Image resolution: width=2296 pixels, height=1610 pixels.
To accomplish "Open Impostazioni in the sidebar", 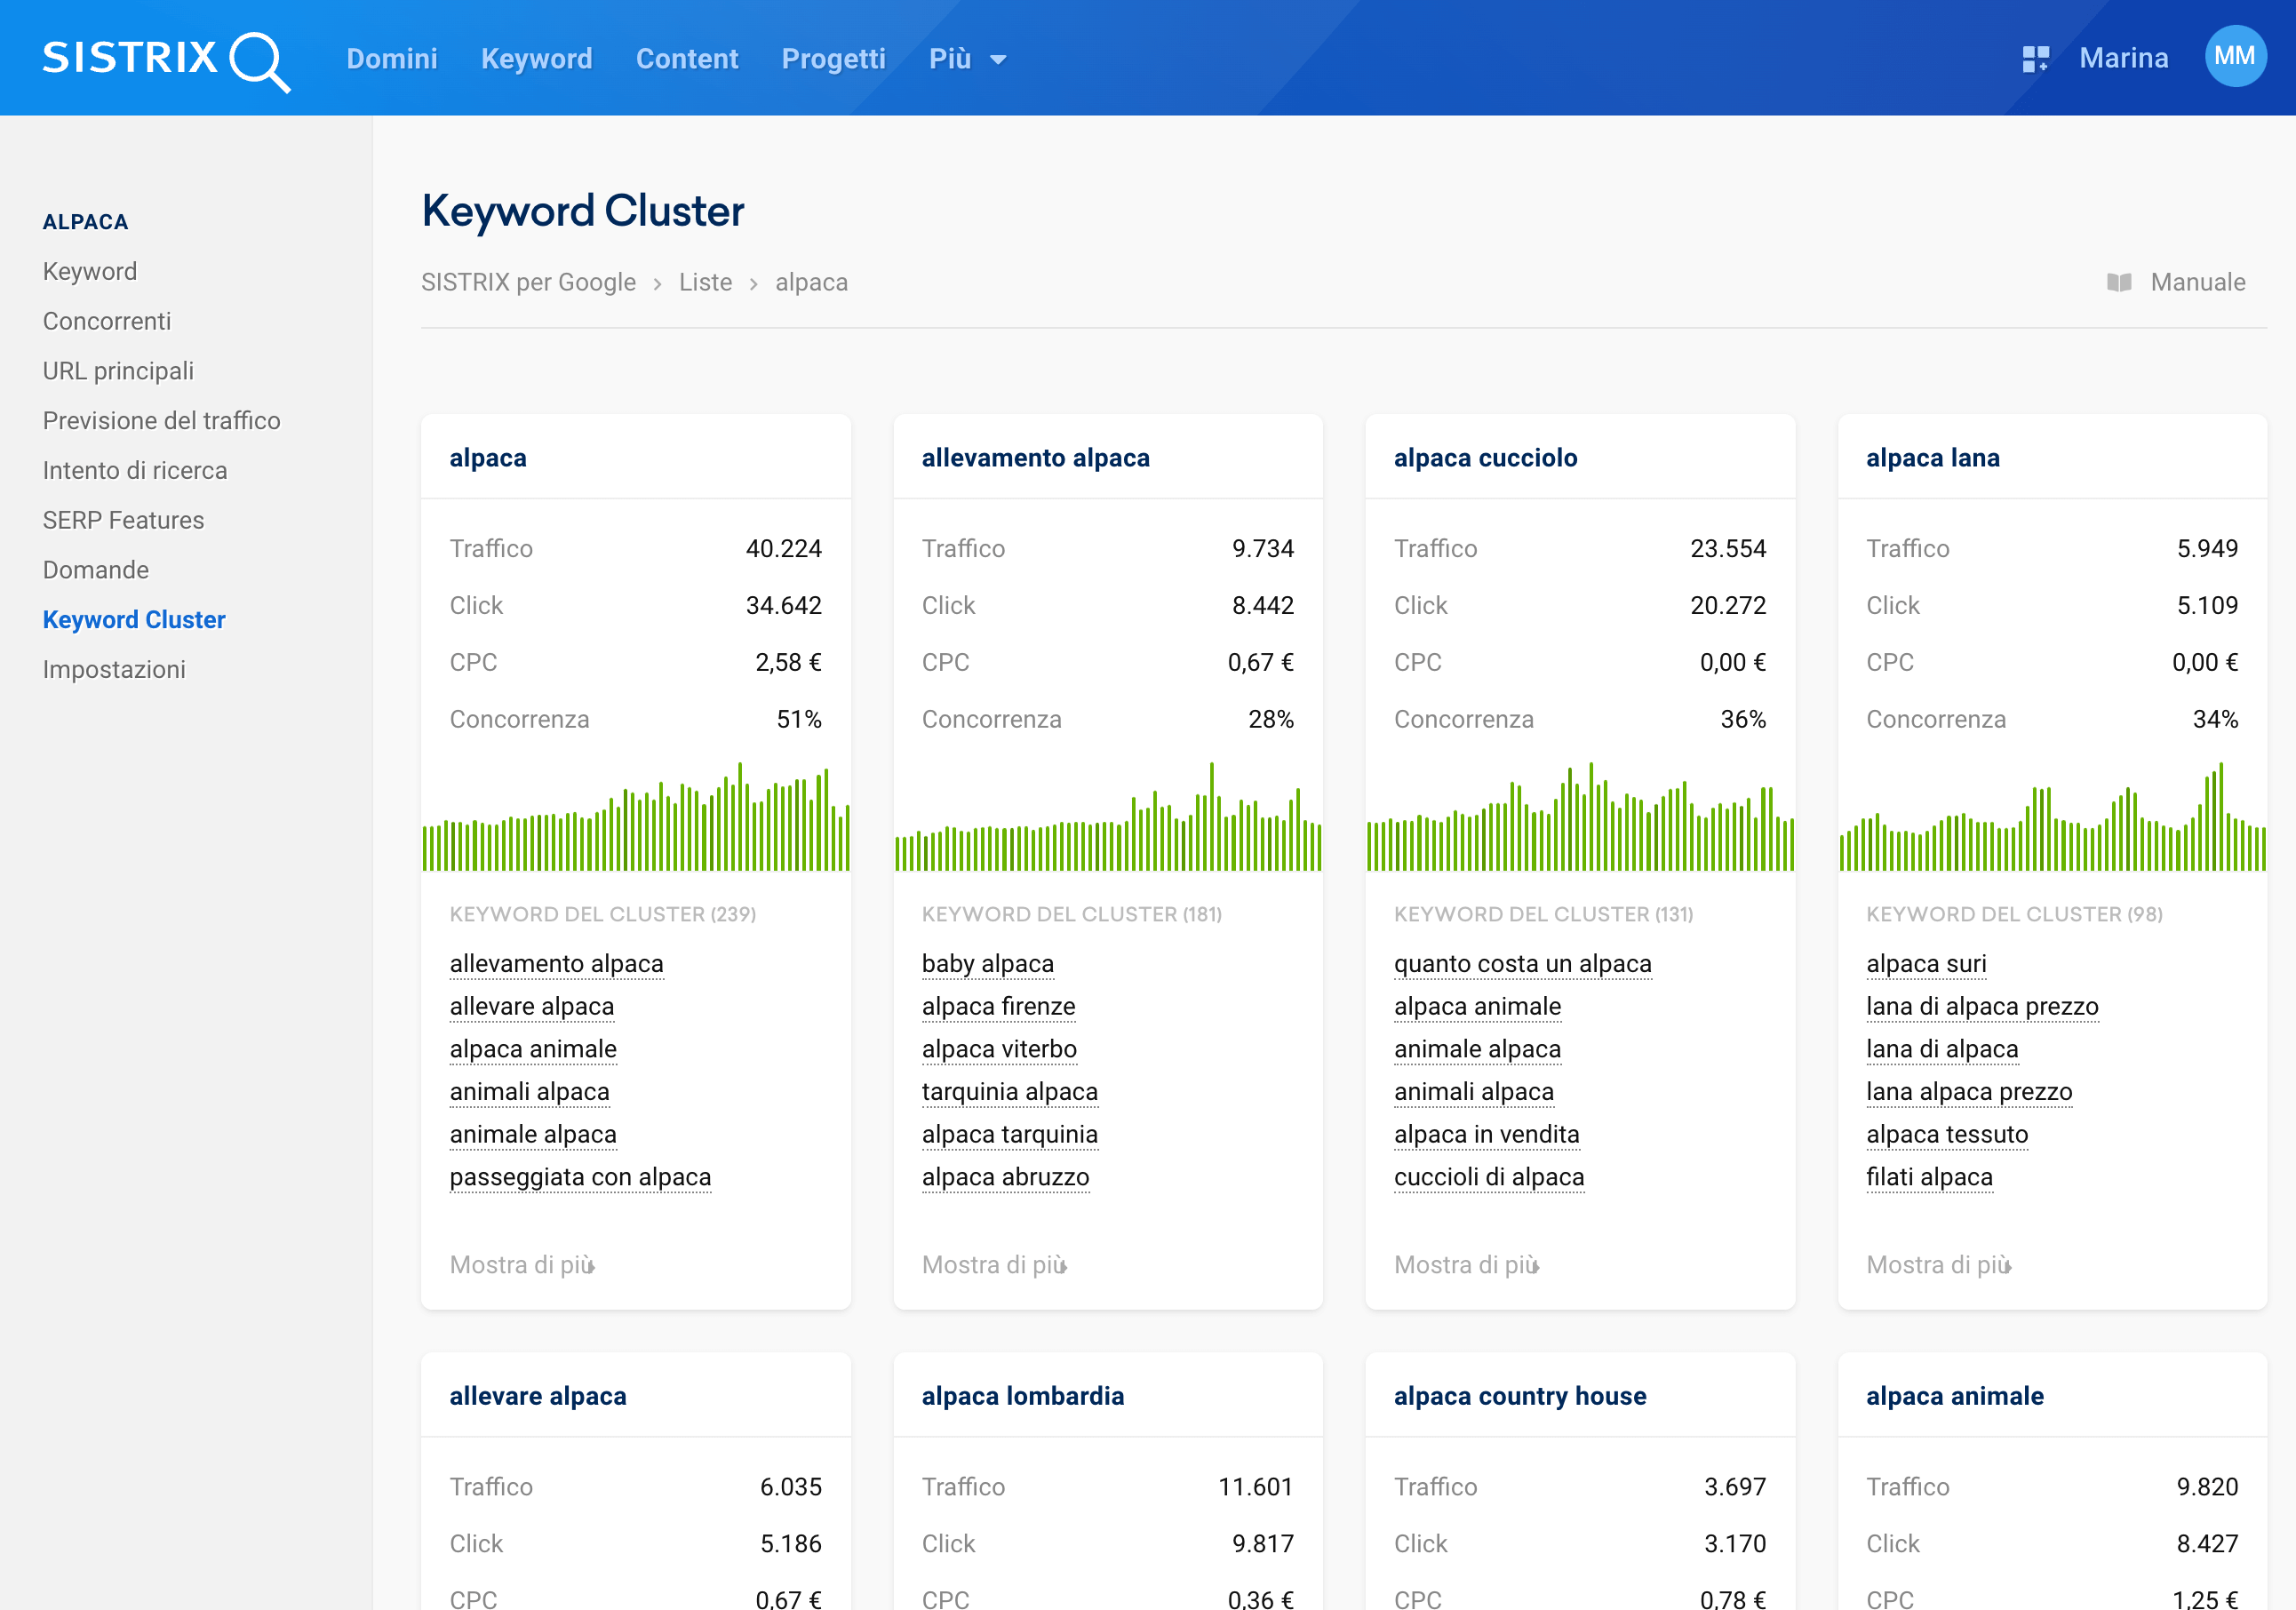I will coord(114,669).
